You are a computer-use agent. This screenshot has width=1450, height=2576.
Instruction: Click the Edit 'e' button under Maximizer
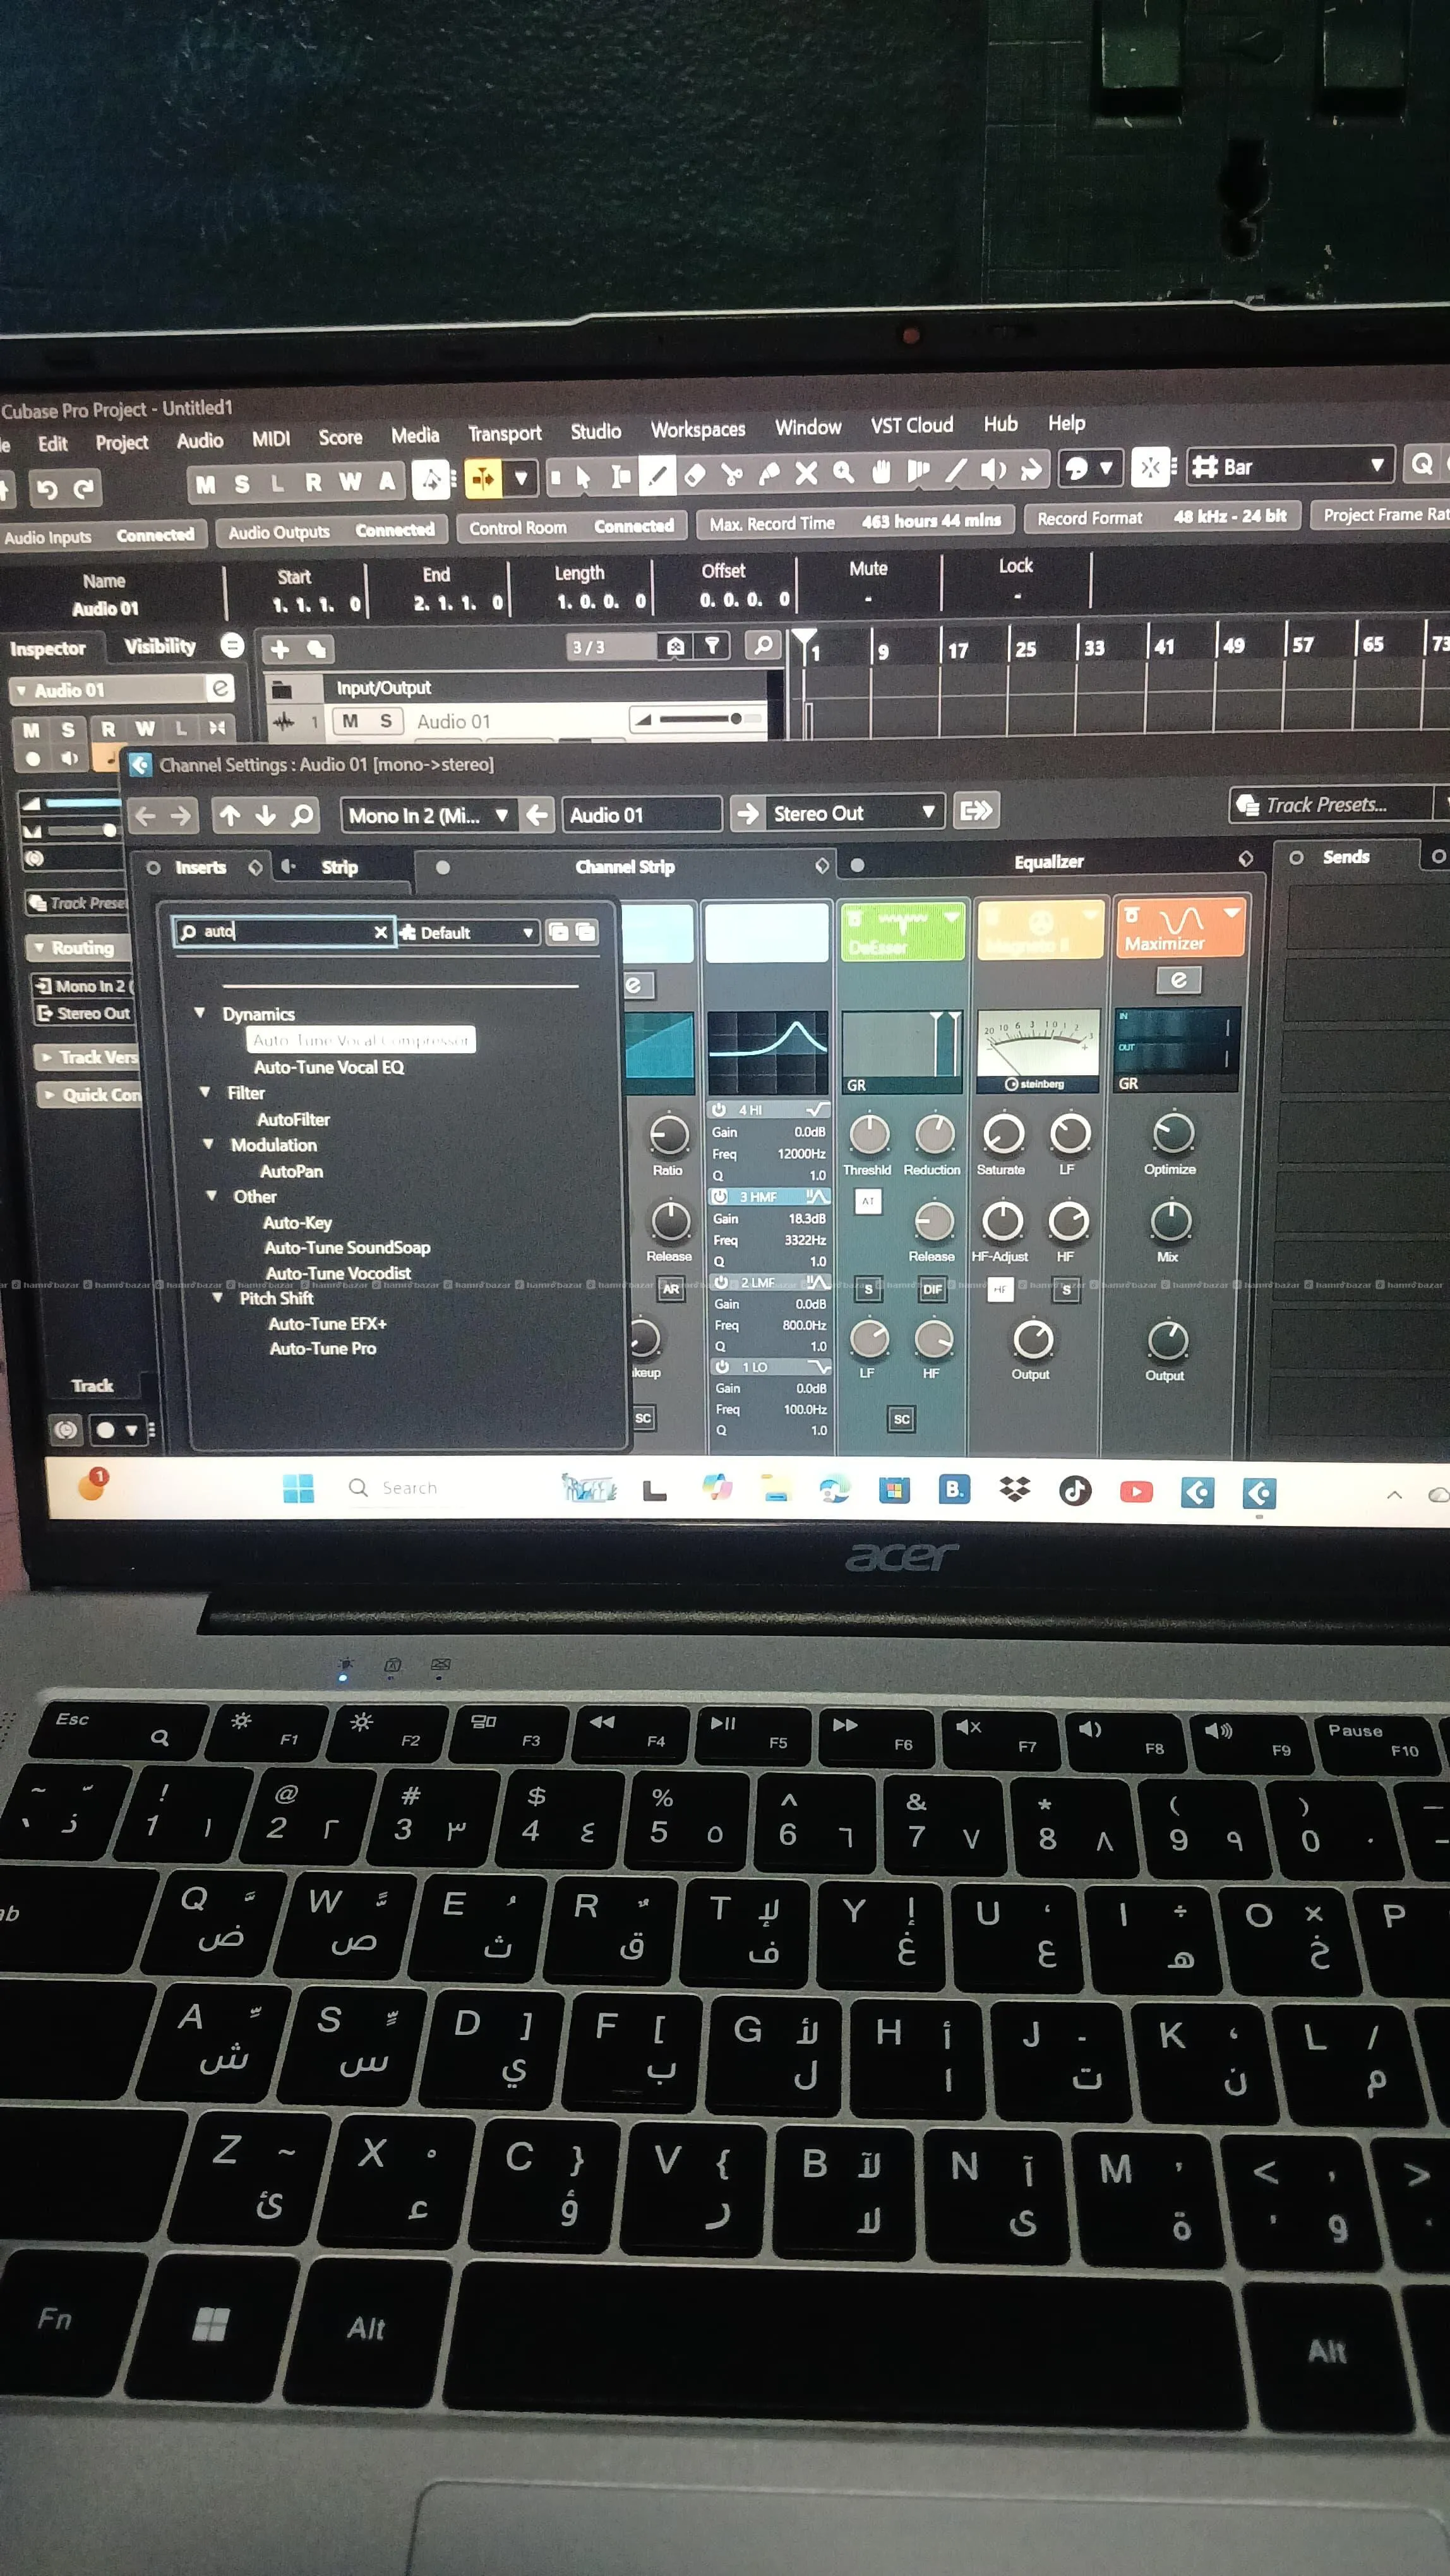[x=1179, y=980]
